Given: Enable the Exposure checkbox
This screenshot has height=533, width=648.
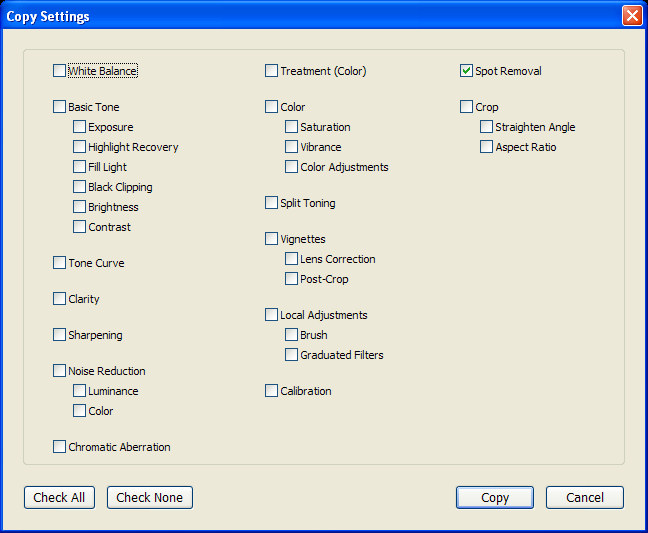Looking at the screenshot, I should point(79,126).
